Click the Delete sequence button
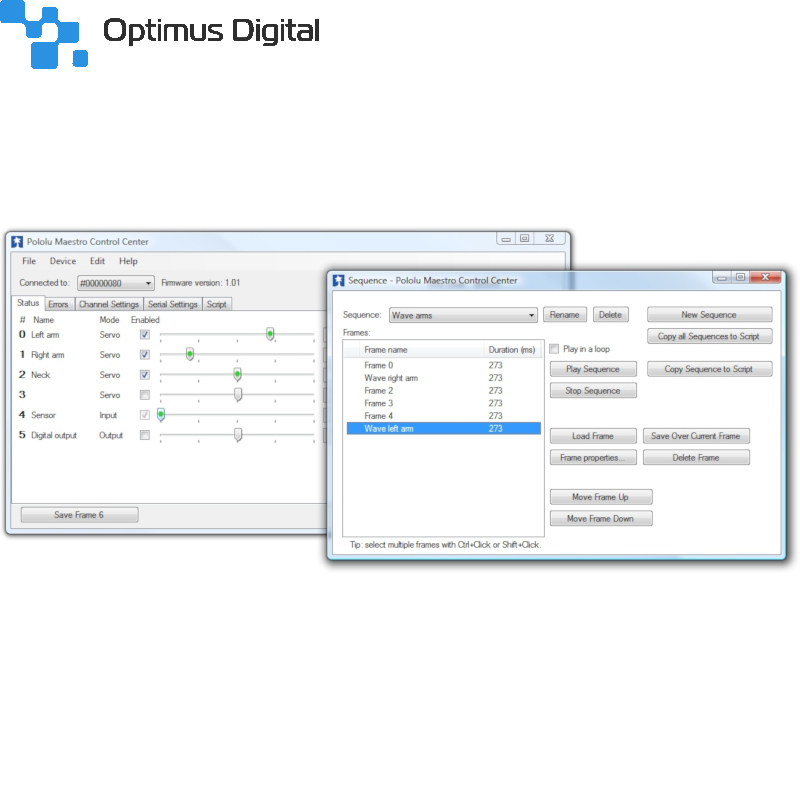The height and width of the screenshot is (800, 800). [610, 315]
